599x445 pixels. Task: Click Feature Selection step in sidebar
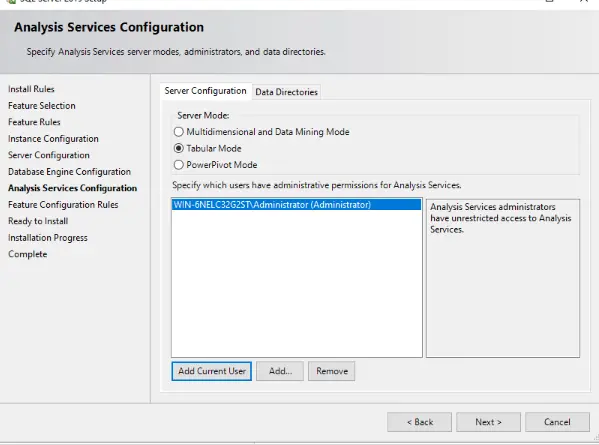42,105
